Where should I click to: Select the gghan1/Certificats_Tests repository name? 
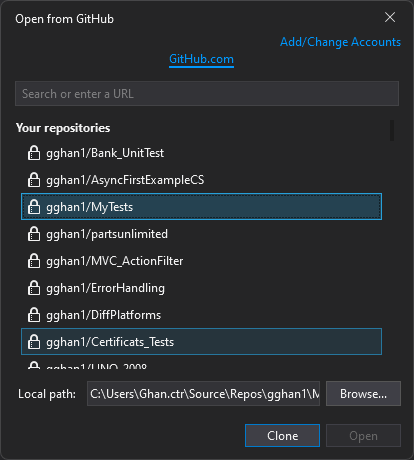click(x=110, y=342)
